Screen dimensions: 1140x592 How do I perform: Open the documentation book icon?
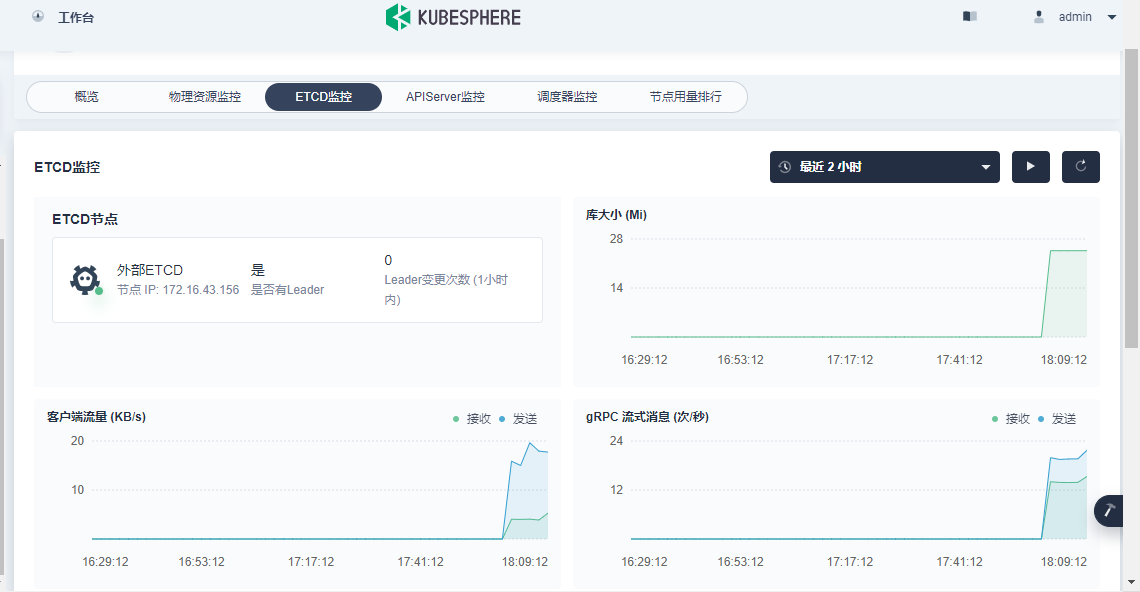click(970, 16)
